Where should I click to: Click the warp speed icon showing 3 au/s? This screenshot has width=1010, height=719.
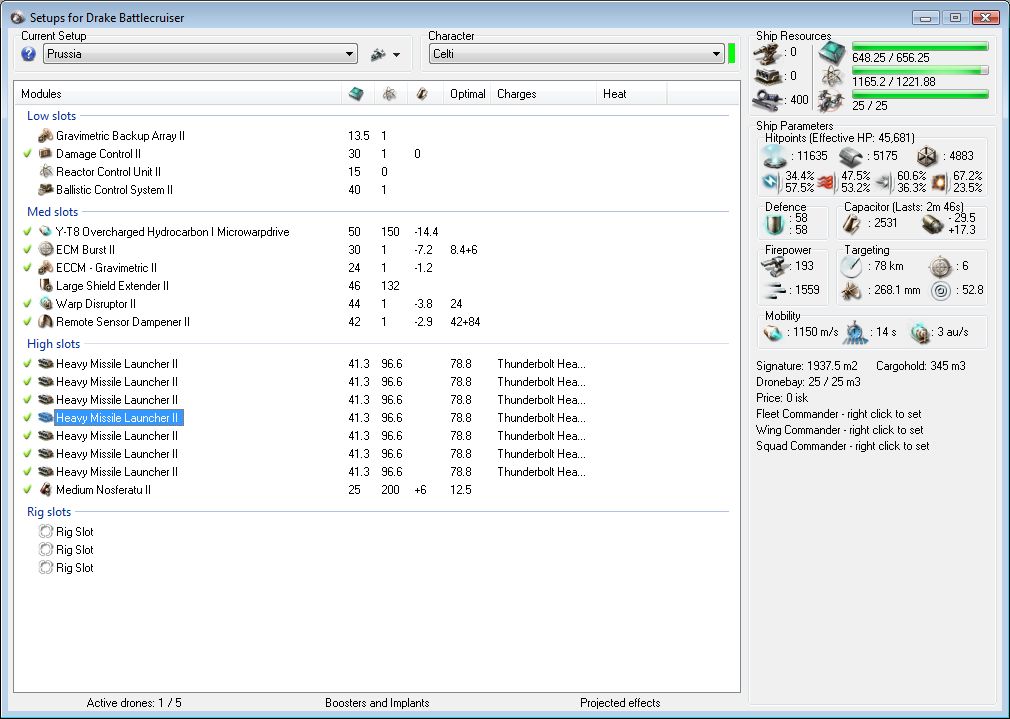click(920, 332)
